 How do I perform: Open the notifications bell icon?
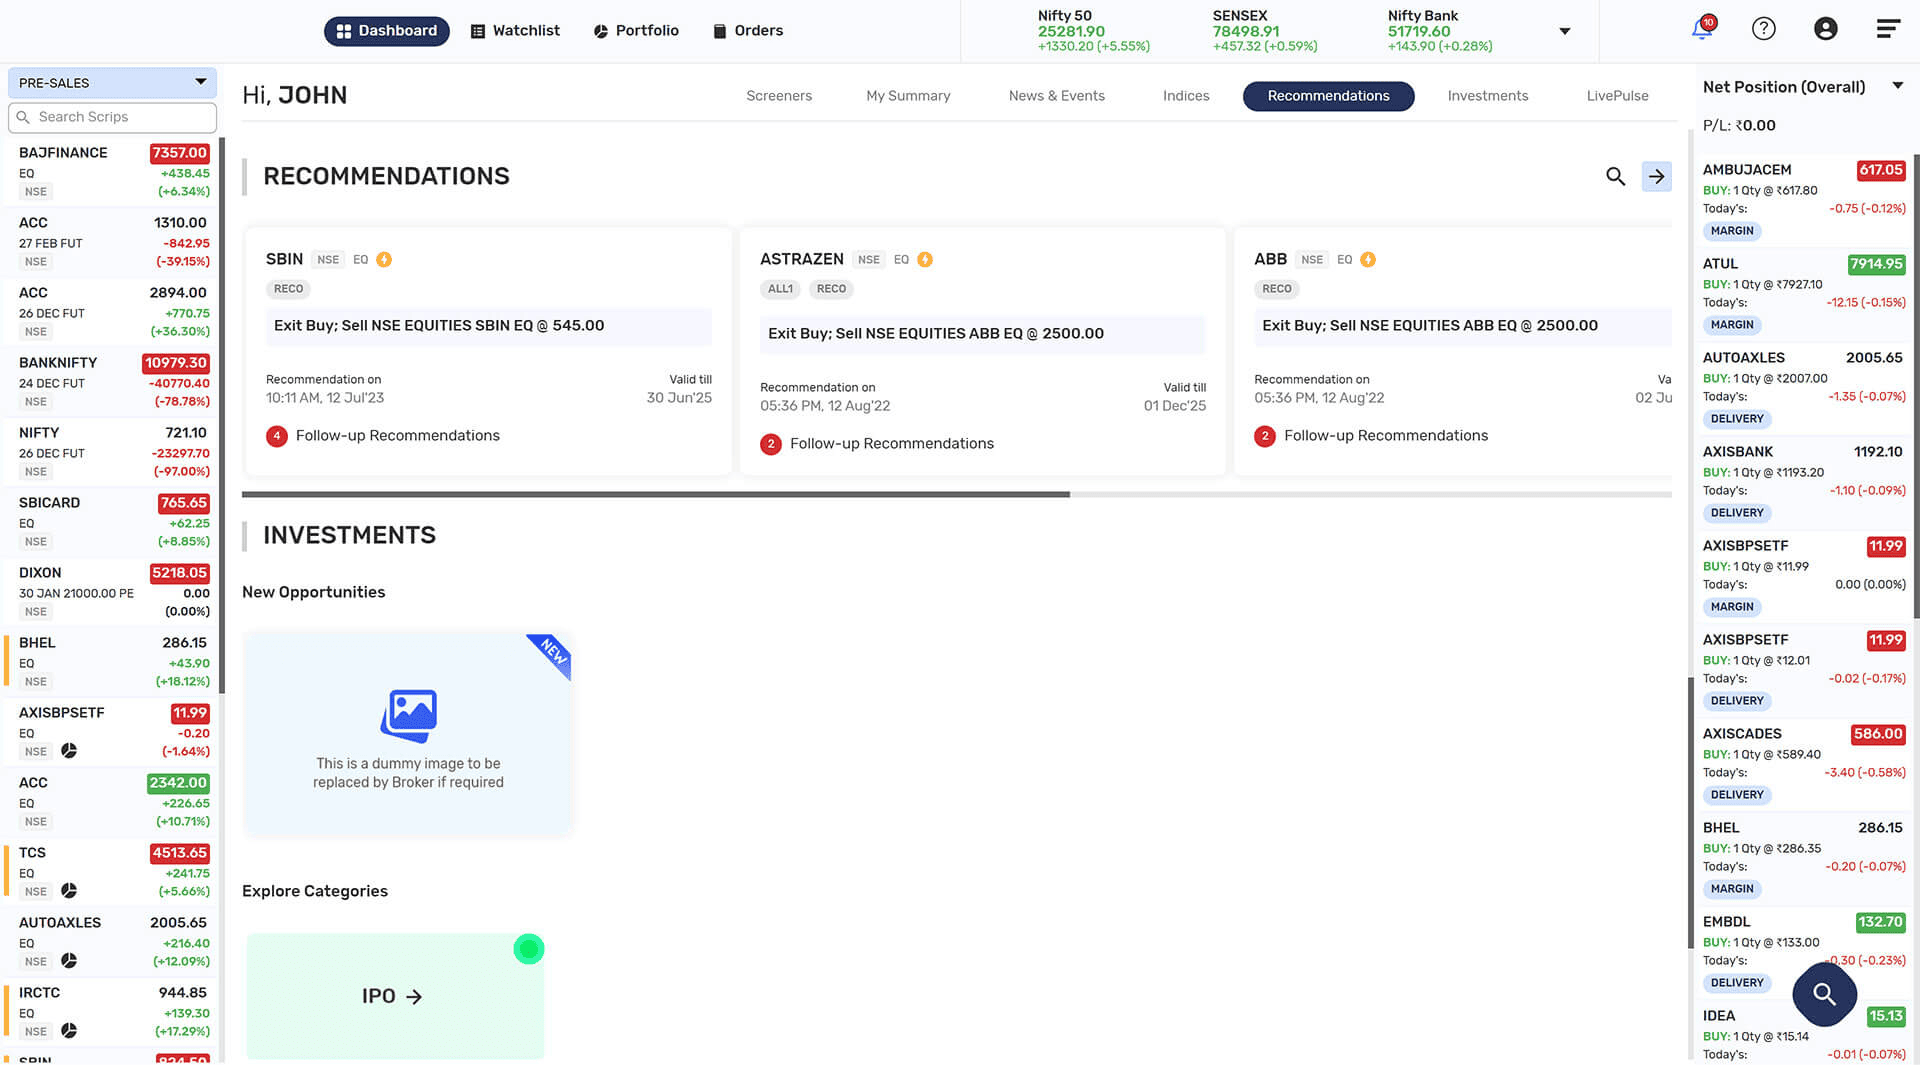click(1702, 29)
